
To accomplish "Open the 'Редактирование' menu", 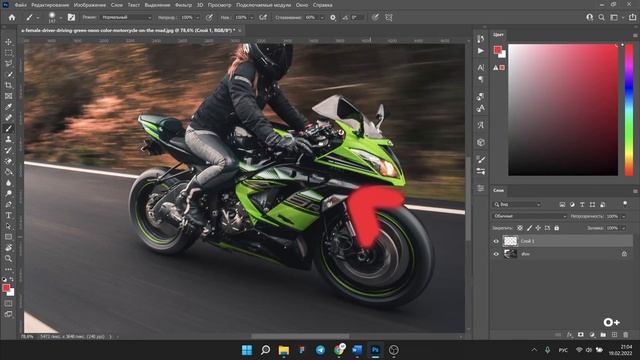I will (x=50, y=5).
